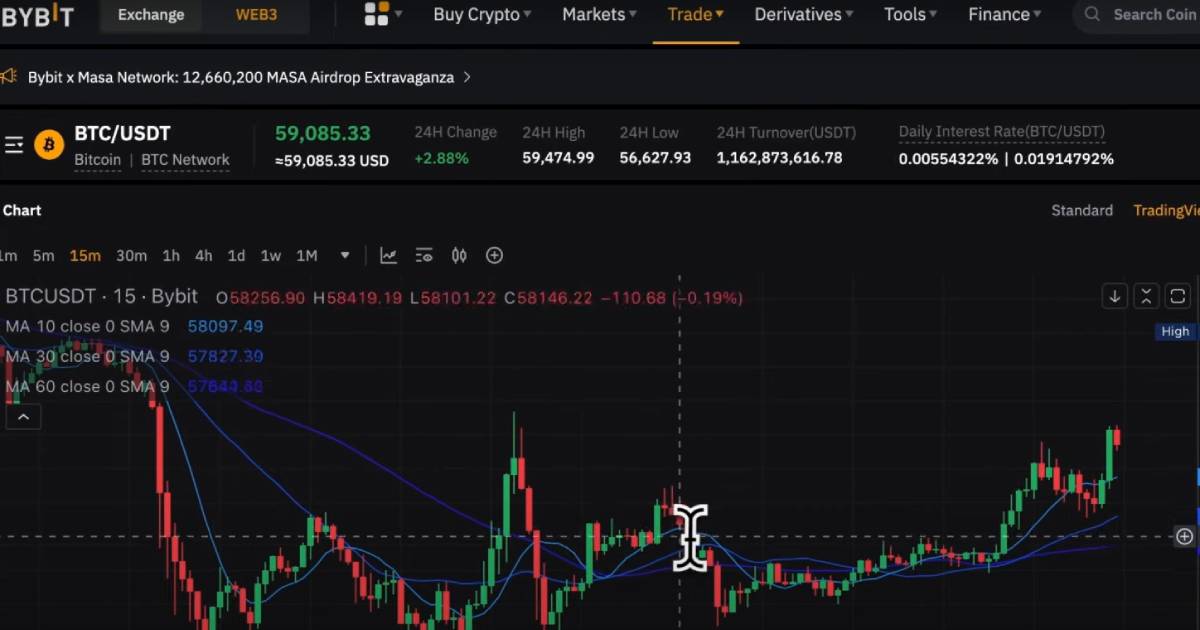The image size is (1200, 630).
Task: Click the Bitcoin info link
Action: pyautogui.click(x=97, y=160)
